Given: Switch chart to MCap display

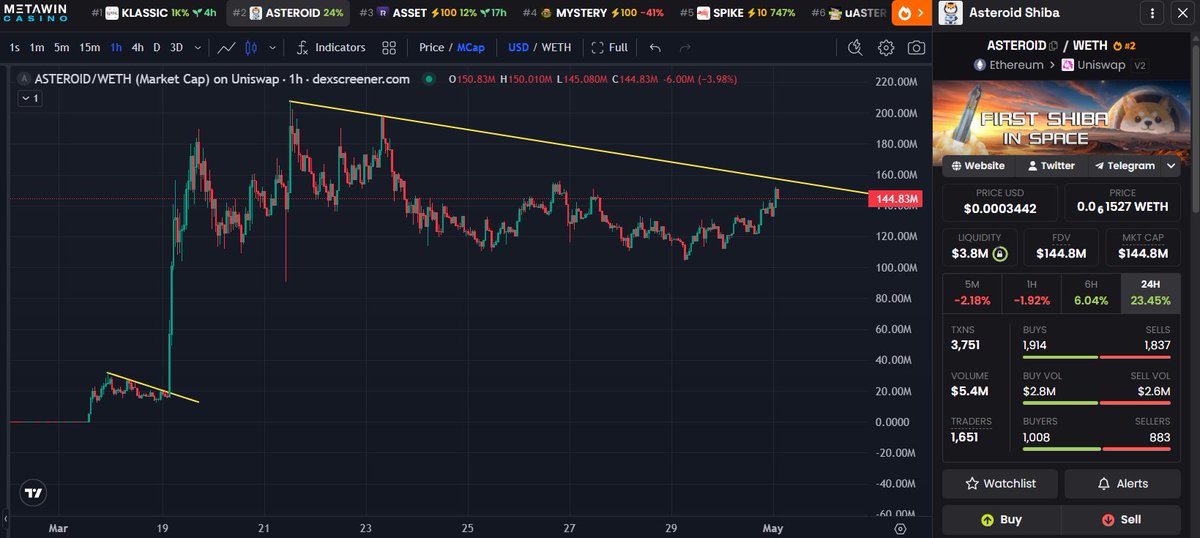Looking at the screenshot, I should click(x=470, y=47).
